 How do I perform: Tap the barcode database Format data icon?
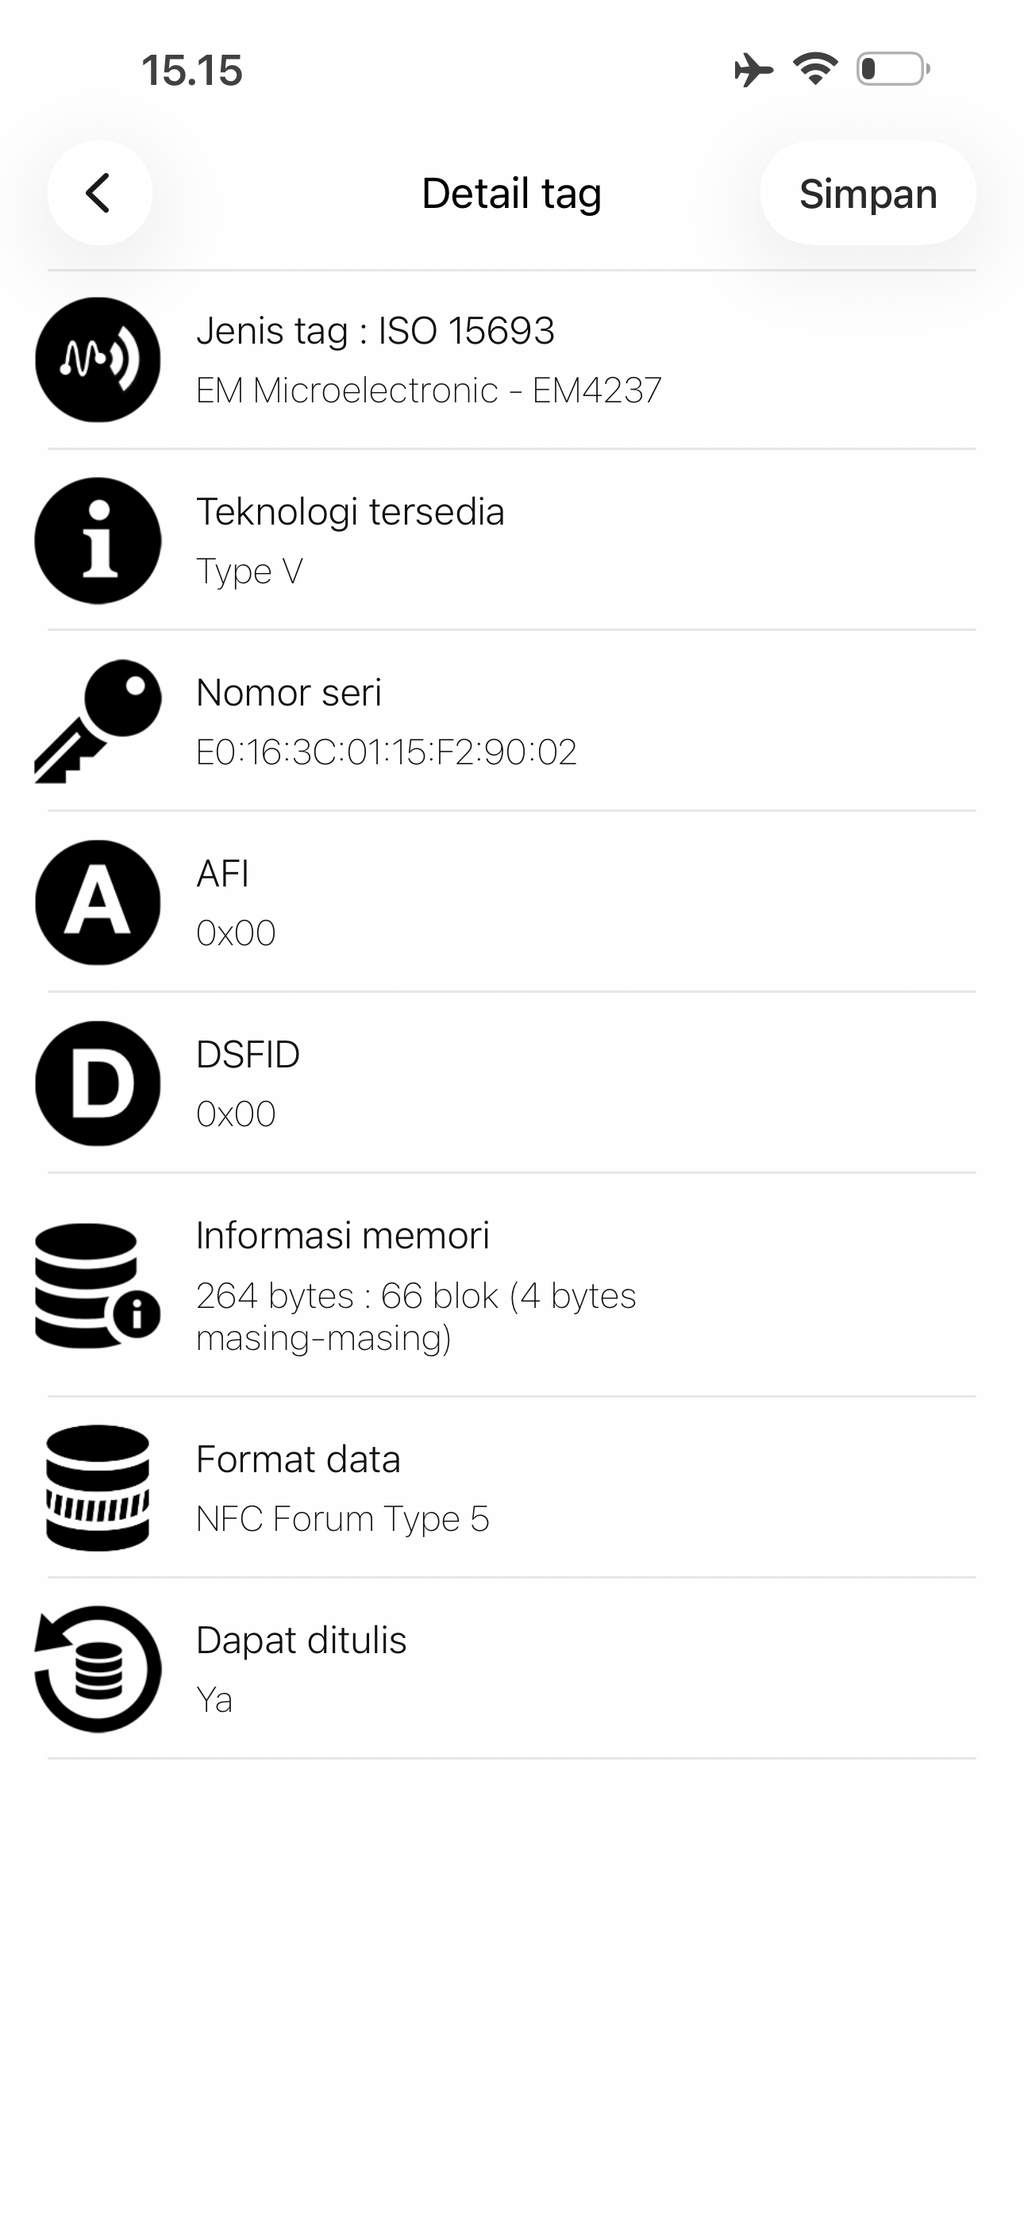click(98, 1488)
